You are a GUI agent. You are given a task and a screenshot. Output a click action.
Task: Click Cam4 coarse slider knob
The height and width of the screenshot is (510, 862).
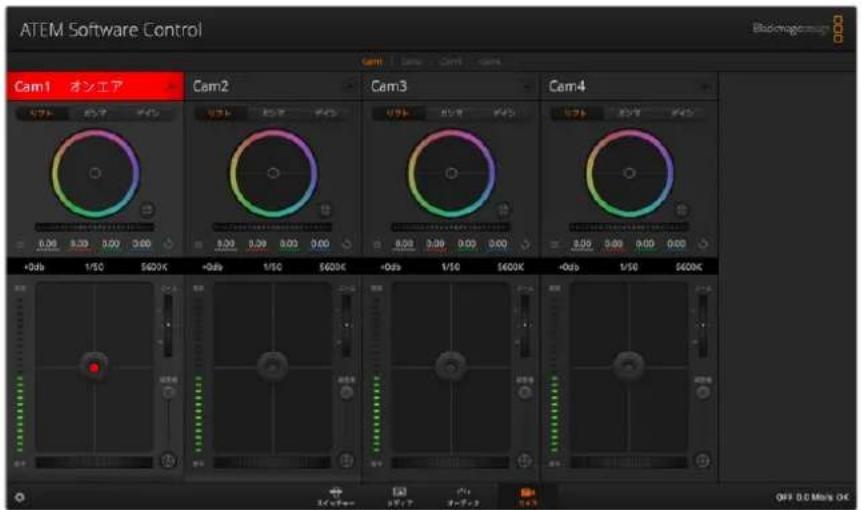pyautogui.click(x=703, y=392)
